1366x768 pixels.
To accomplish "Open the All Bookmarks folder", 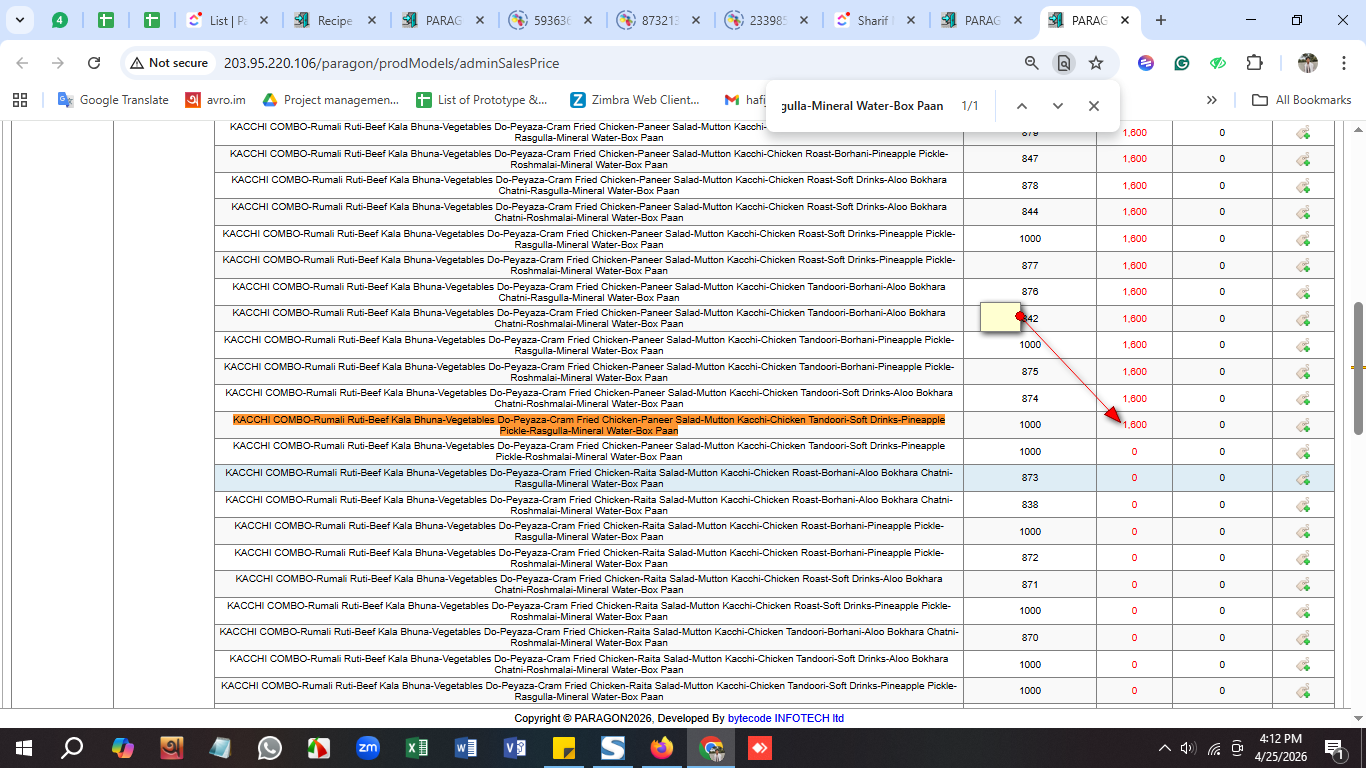I will [1301, 100].
